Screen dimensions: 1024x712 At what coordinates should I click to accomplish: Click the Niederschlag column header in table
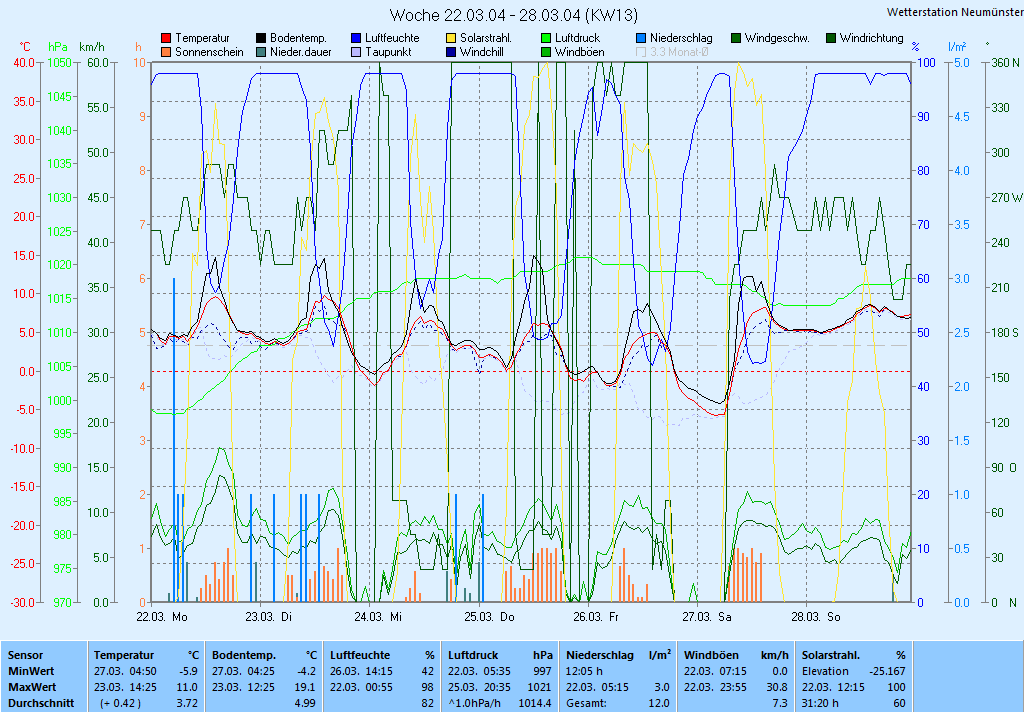click(600, 655)
